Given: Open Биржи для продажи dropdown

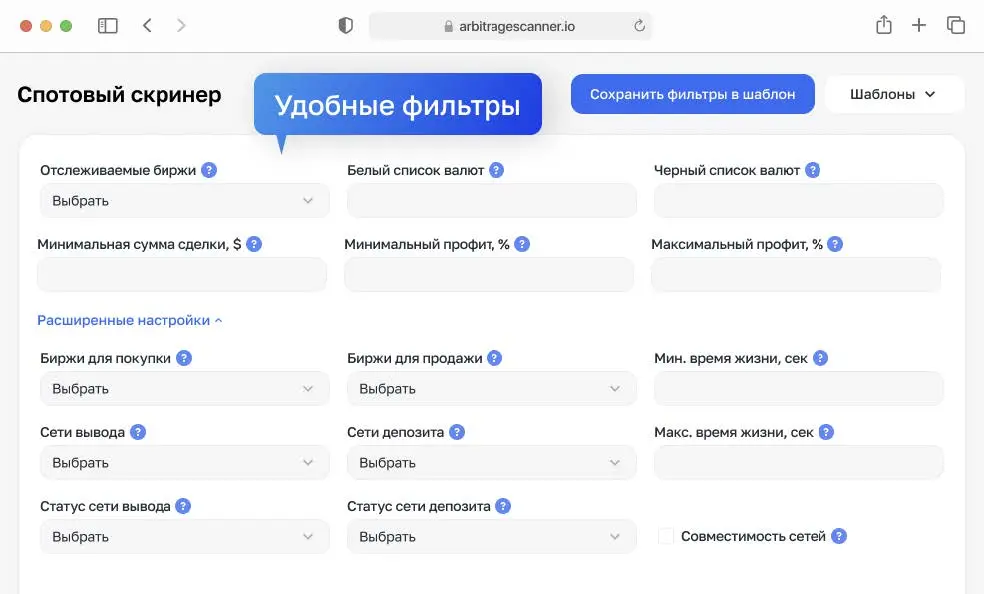Looking at the screenshot, I should point(491,389).
